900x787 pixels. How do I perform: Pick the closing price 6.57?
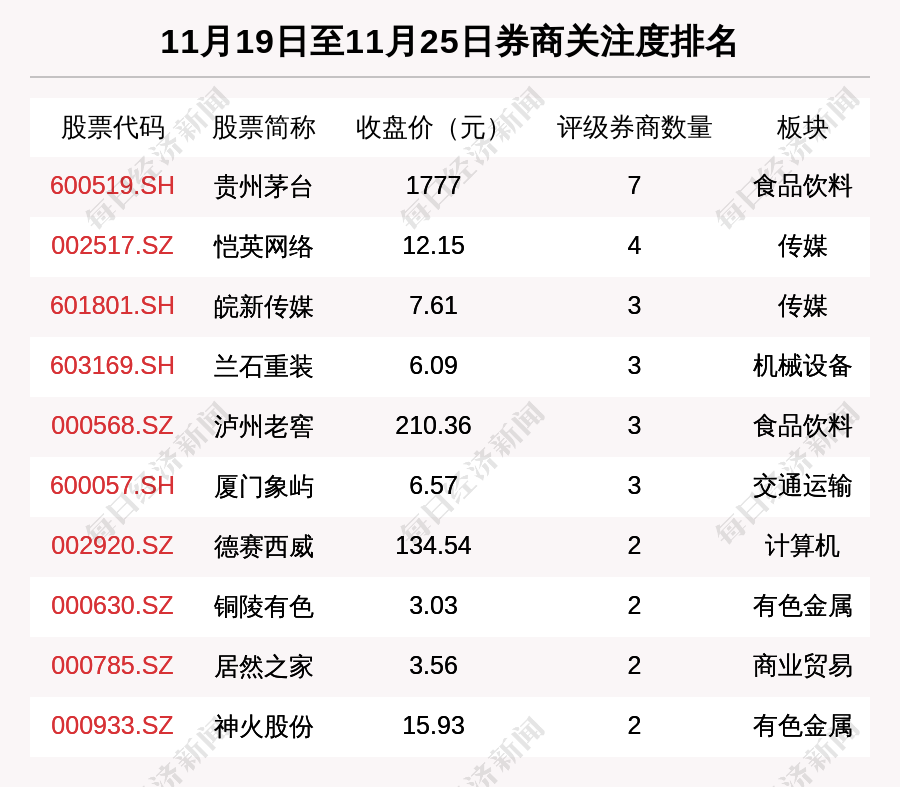tap(433, 486)
